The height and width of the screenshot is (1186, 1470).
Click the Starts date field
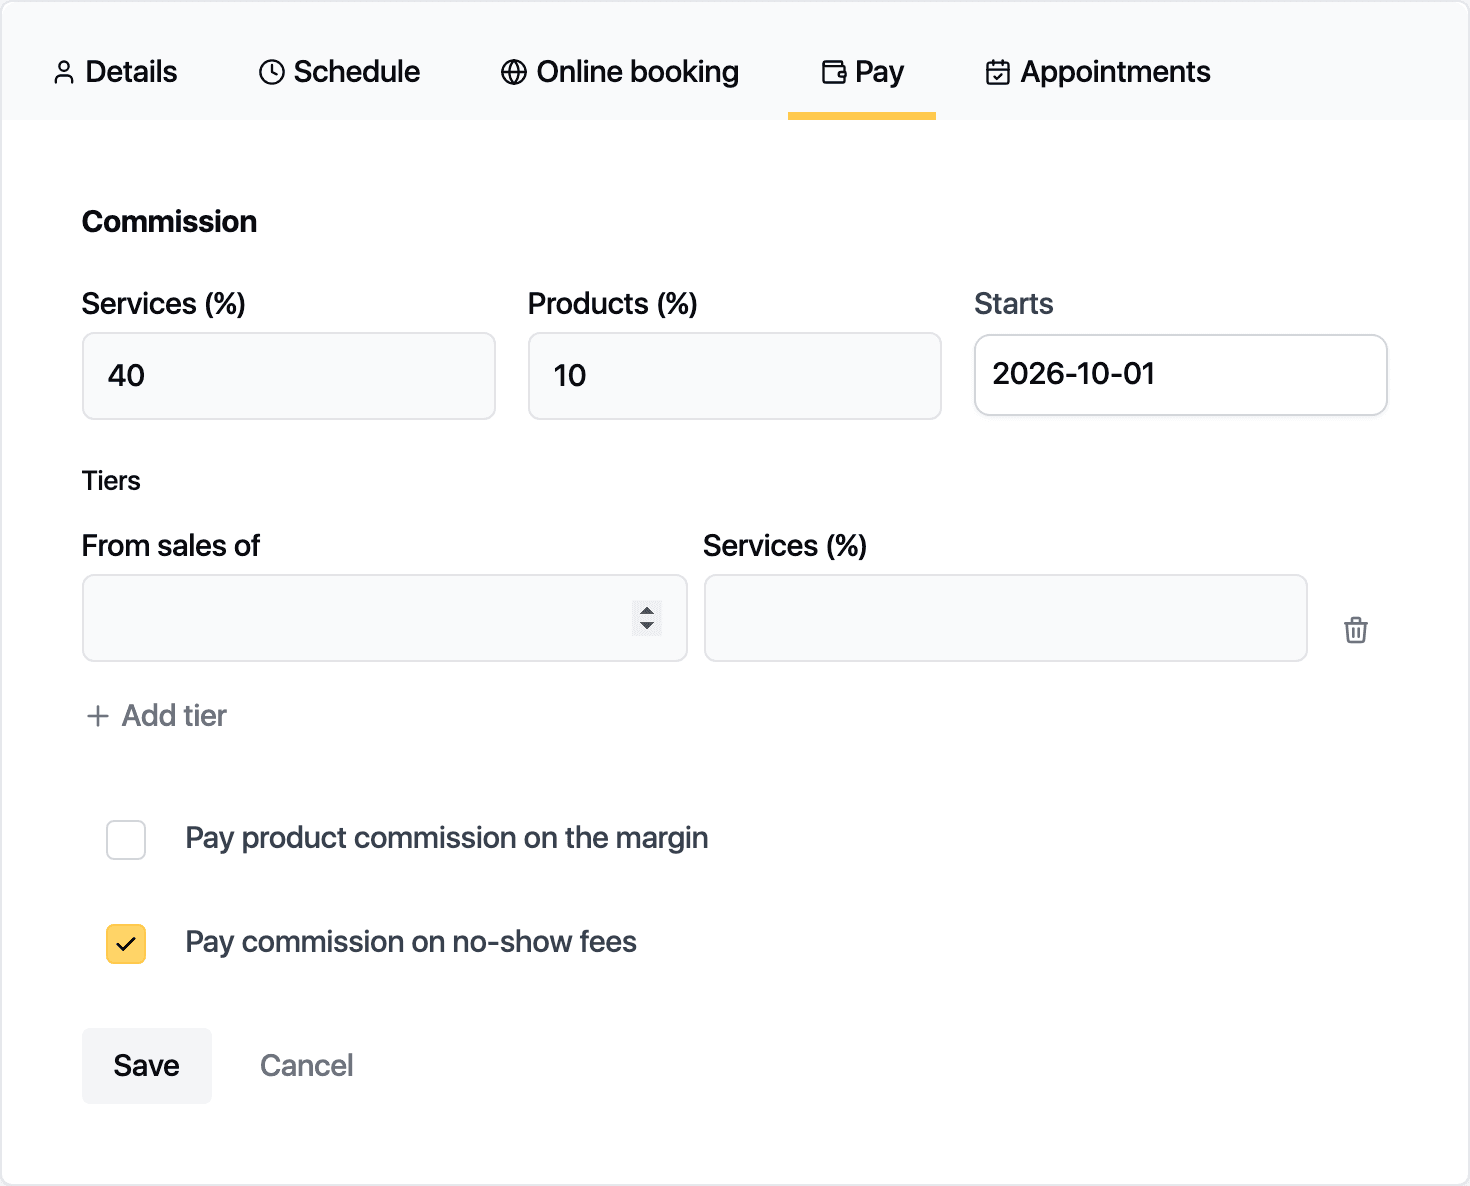pyautogui.click(x=1181, y=374)
